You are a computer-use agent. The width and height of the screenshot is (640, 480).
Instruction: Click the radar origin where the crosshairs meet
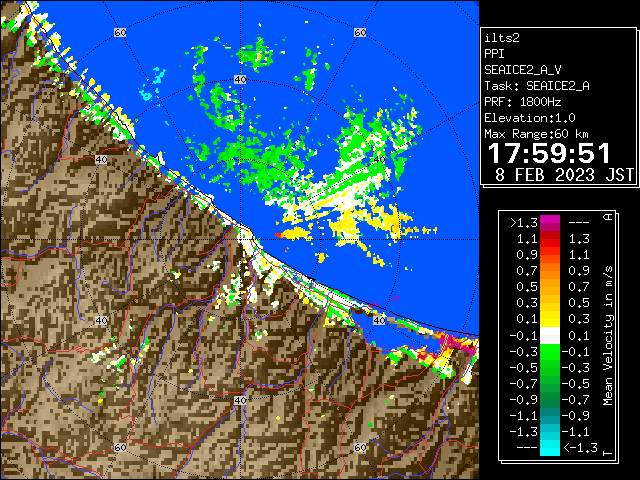(x=240, y=240)
